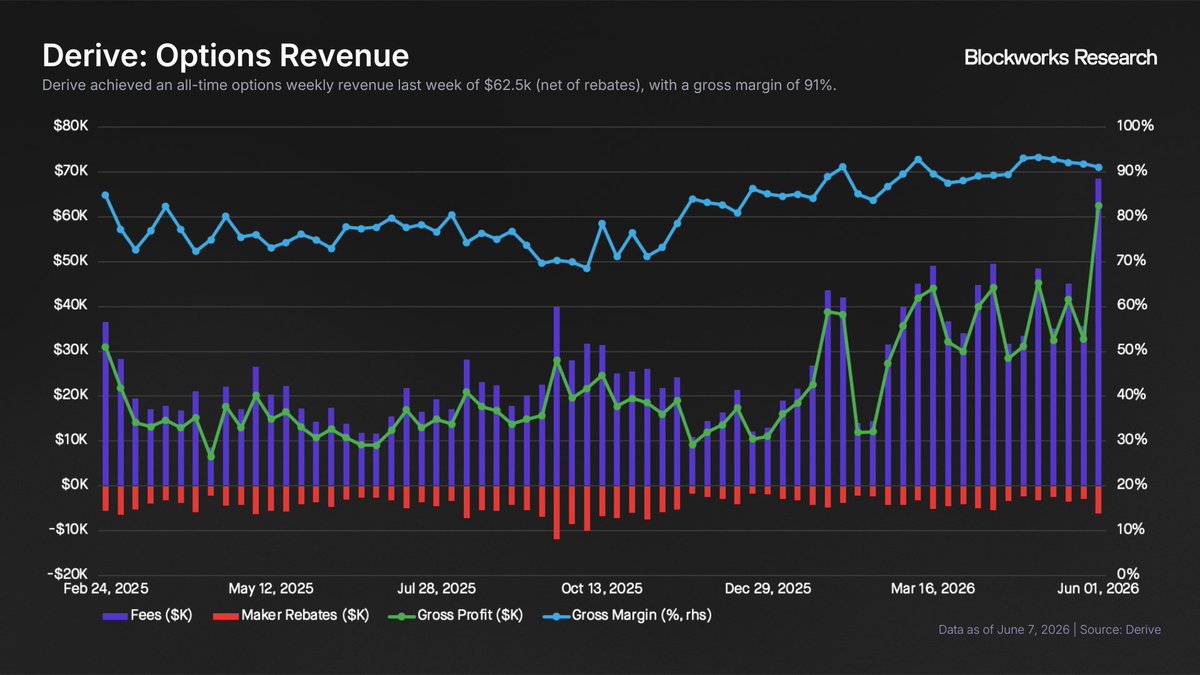1200x675 pixels.
Task: Click the $10K left axis label
Action: click(x=73, y=440)
